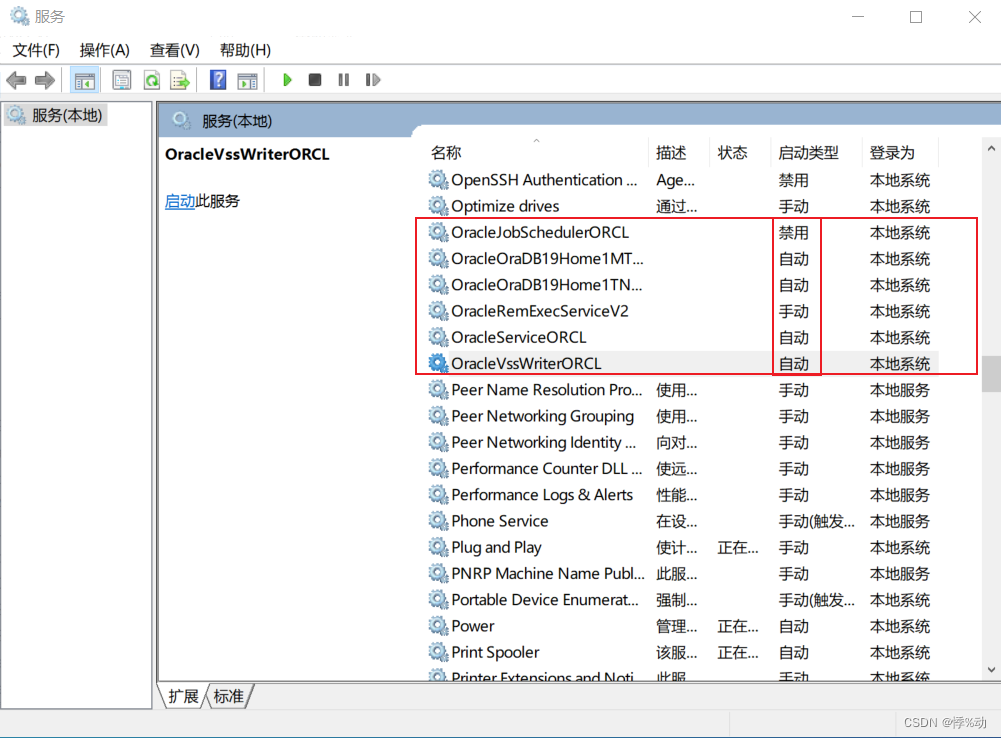
Task: Open the 操作(A) menu
Action: pyautogui.click(x=105, y=50)
